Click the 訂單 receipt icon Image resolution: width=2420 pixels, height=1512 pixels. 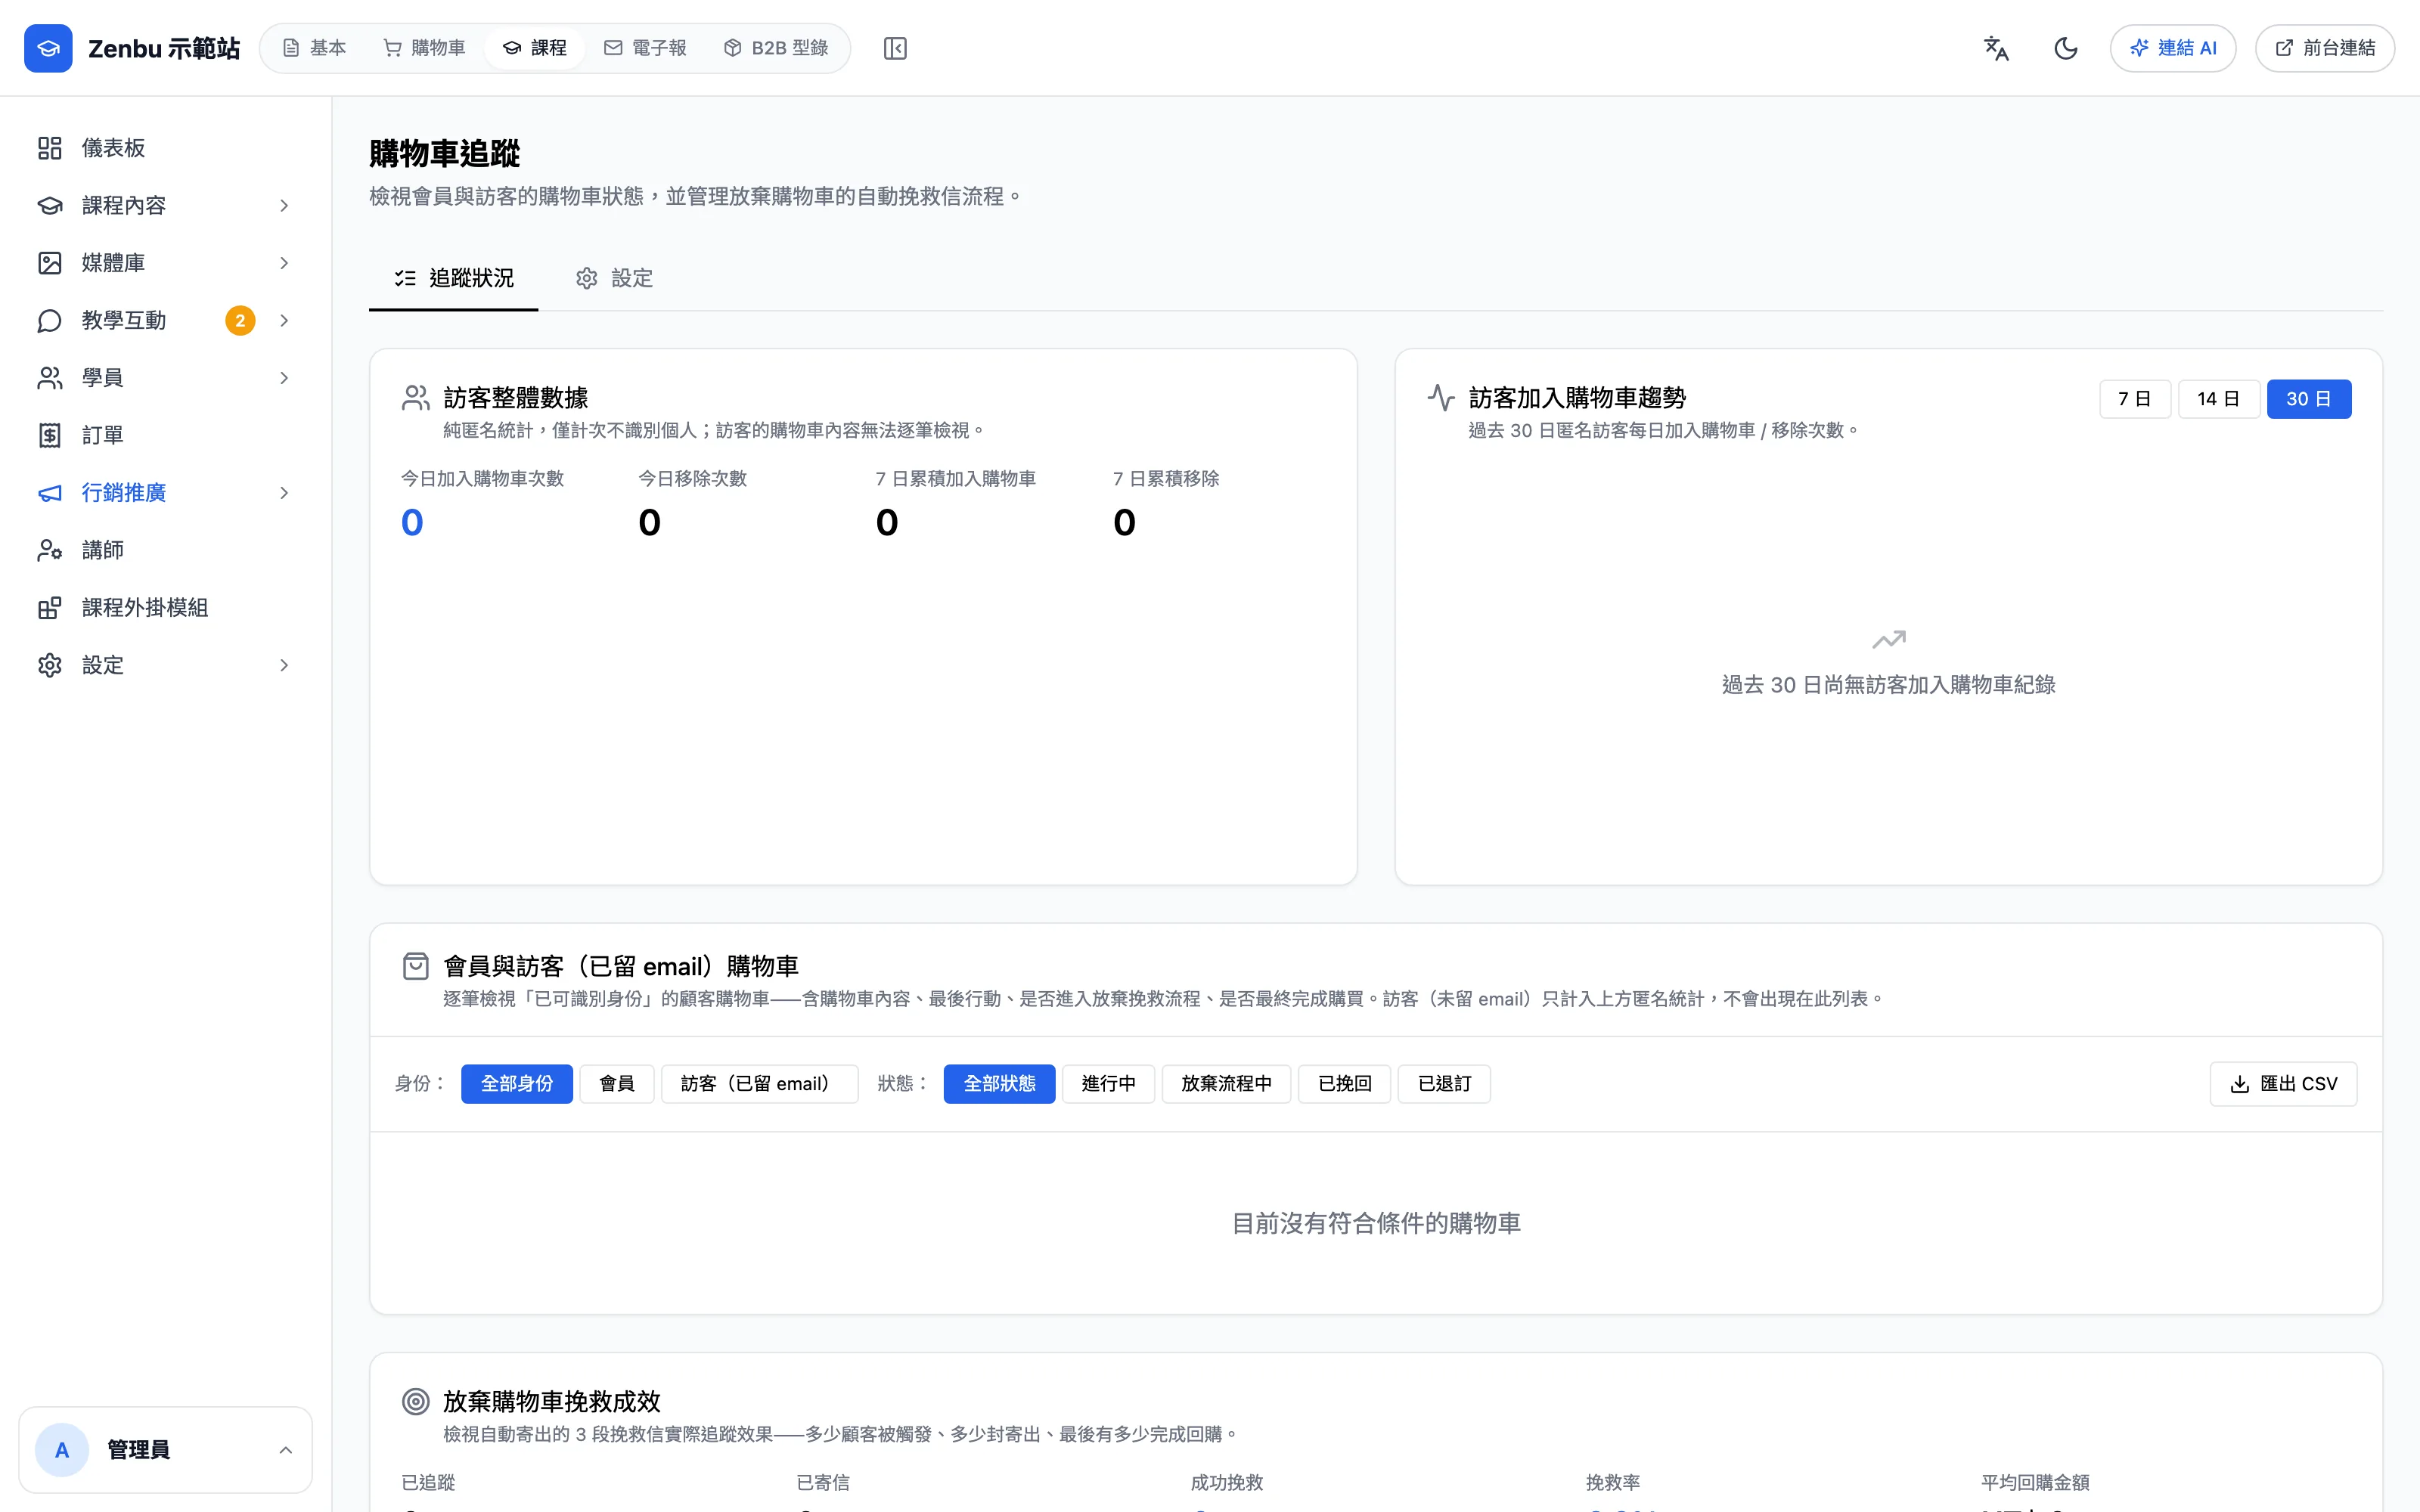(x=50, y=435)
